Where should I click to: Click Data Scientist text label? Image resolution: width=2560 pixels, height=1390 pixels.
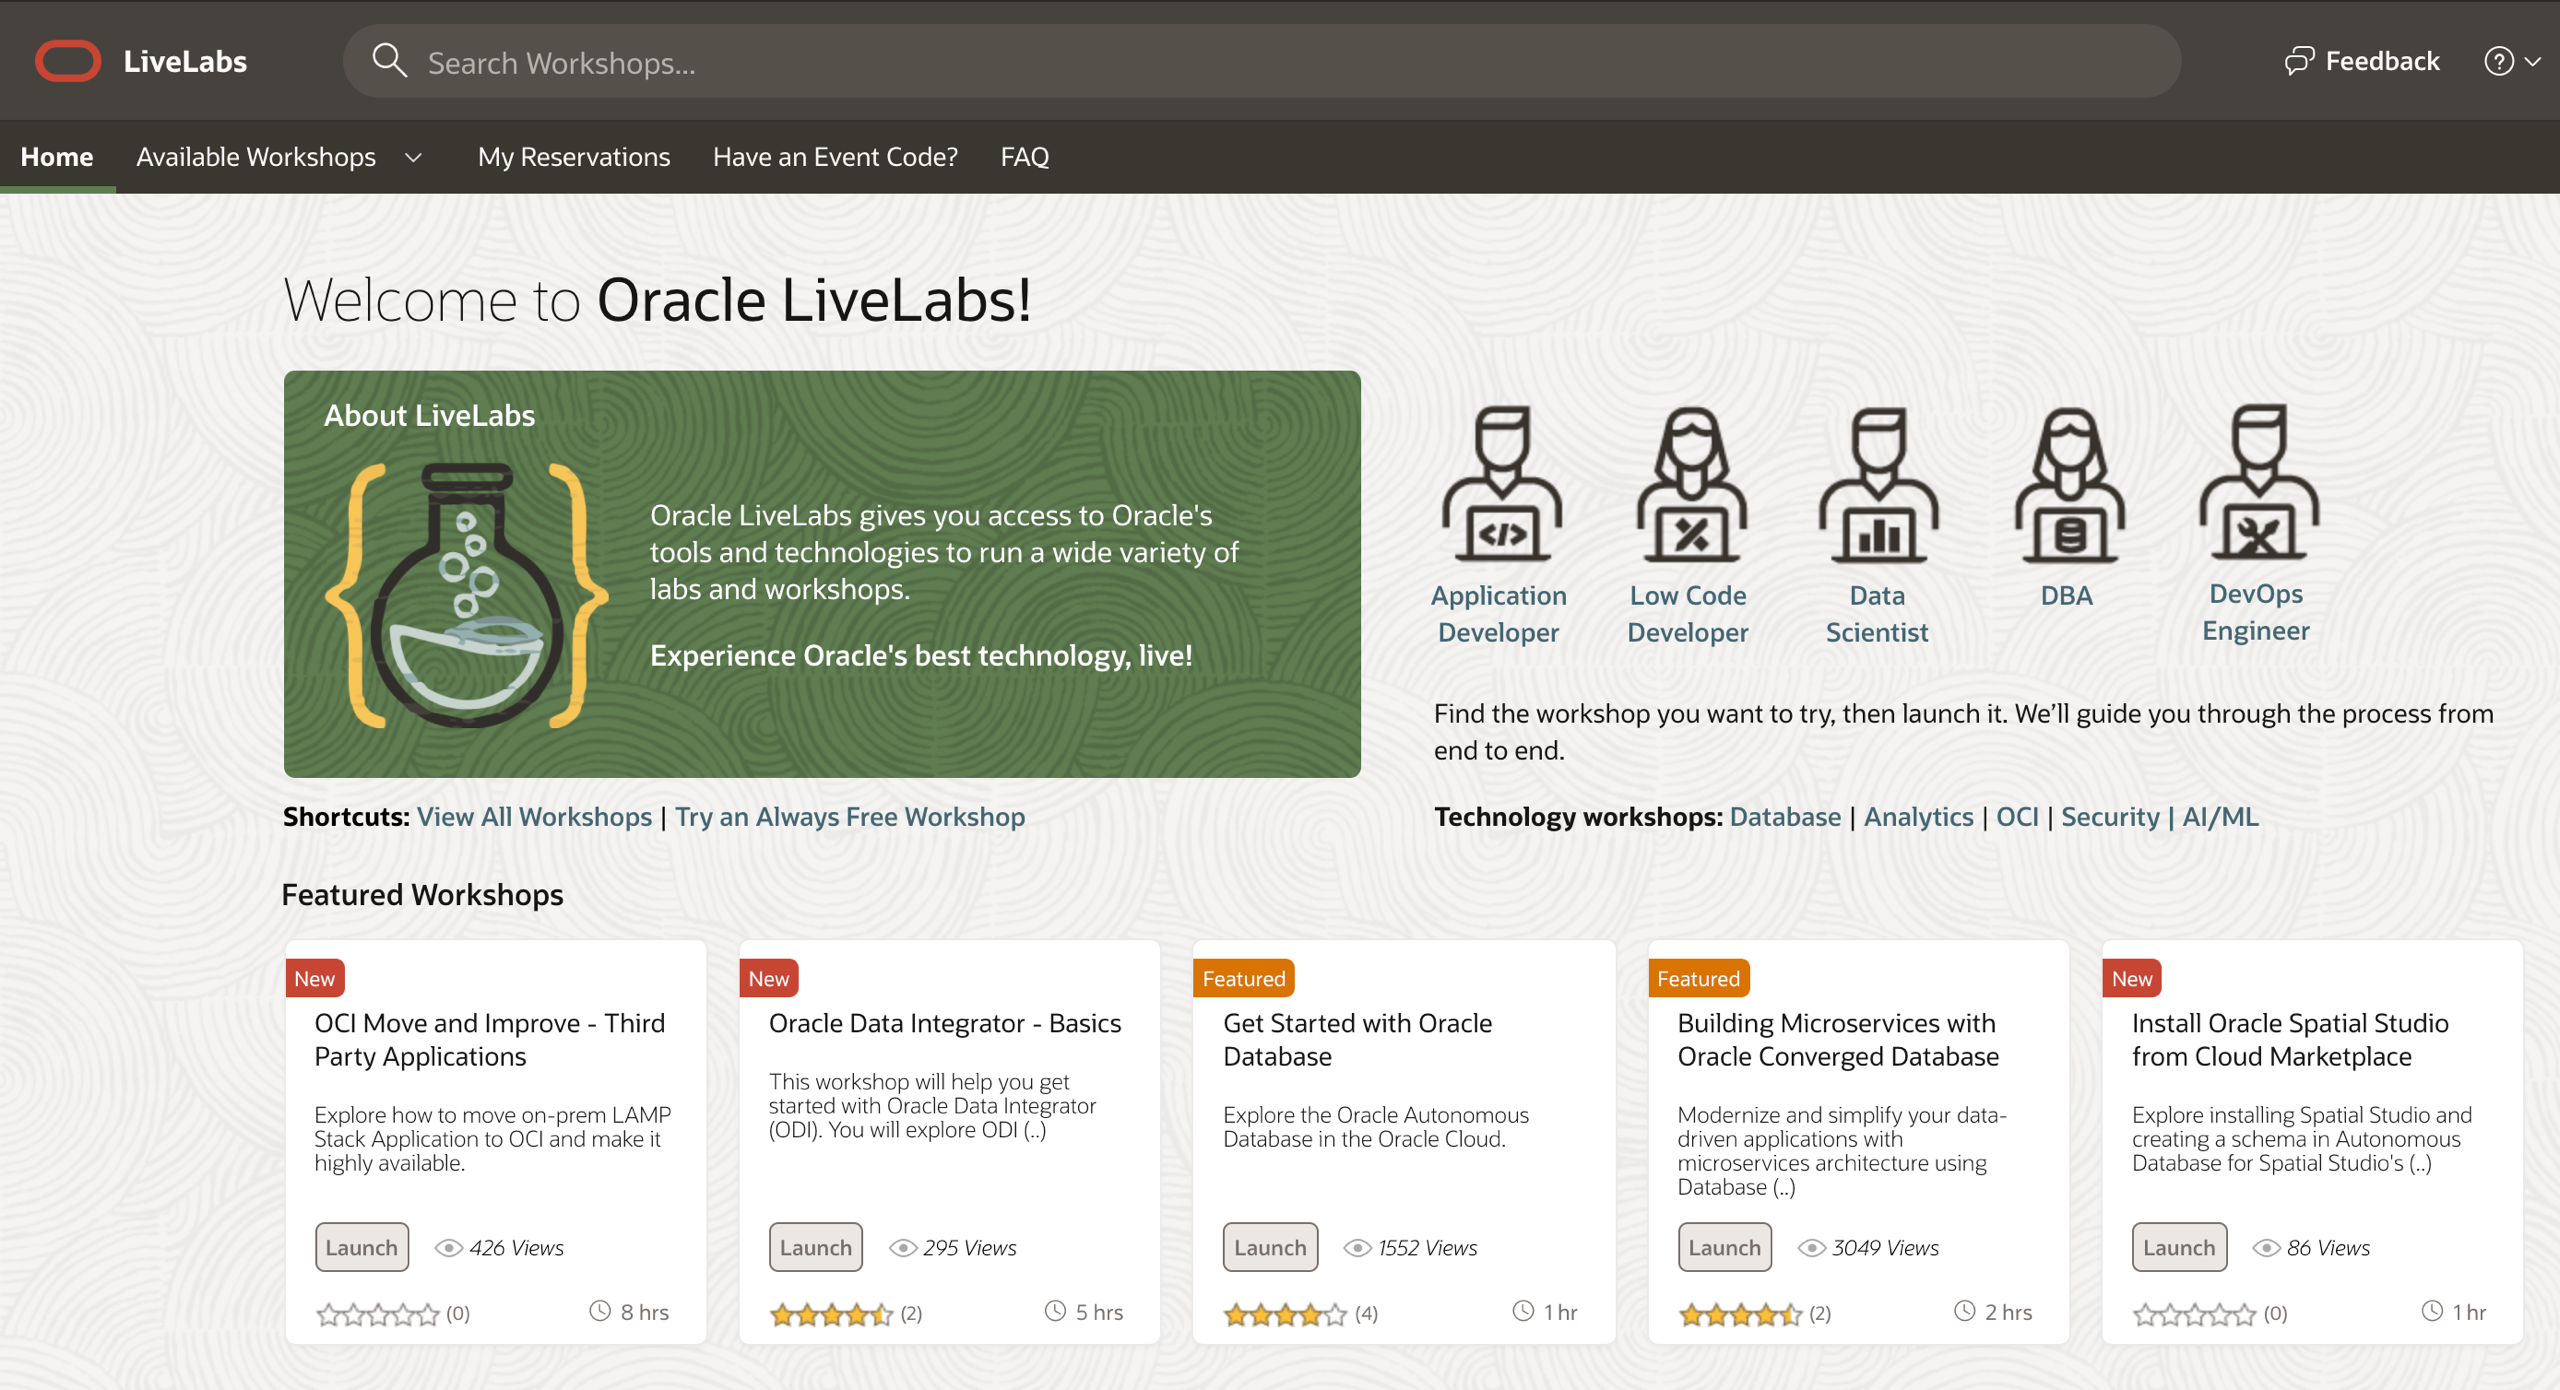(1877, 613)
